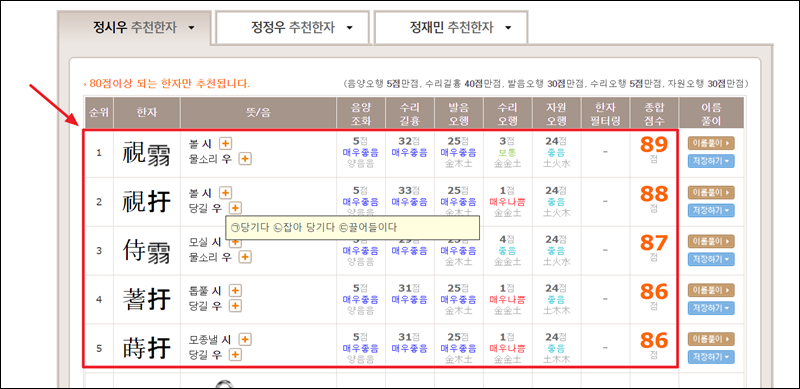The height and width of the screenshot is (389, 800).
Task: Click the score 87 in rank 3
Action: click(654, 243)
